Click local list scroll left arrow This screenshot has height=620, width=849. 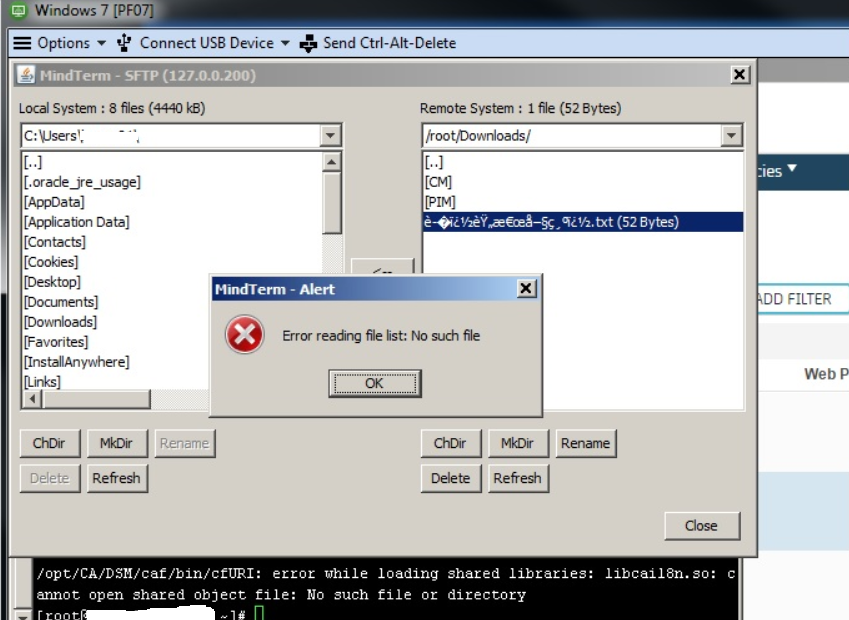coord(32,399)
